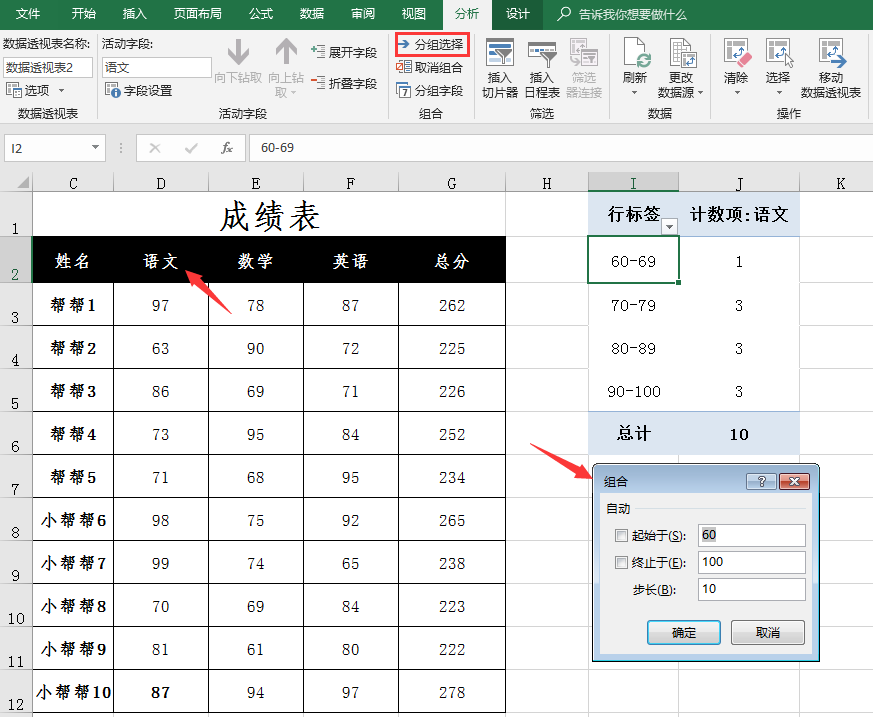The width and height of the screenshot is (873, 717).
Task: Click Ungroup (取消组合) in ribbon
Action: click(x=429, y=67)
